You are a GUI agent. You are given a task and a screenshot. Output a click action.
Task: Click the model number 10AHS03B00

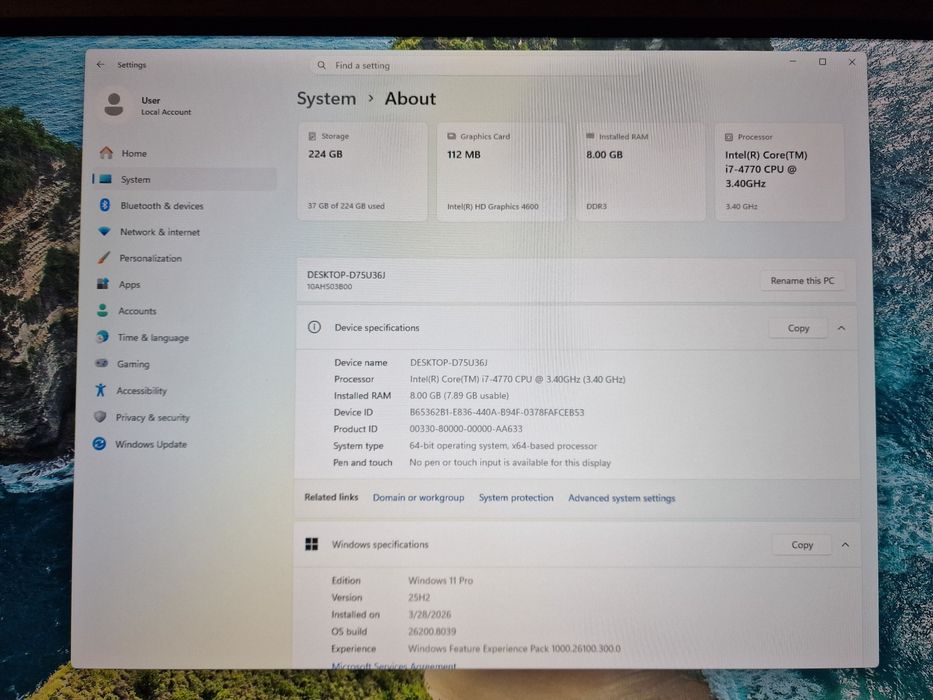click(329, 286)
